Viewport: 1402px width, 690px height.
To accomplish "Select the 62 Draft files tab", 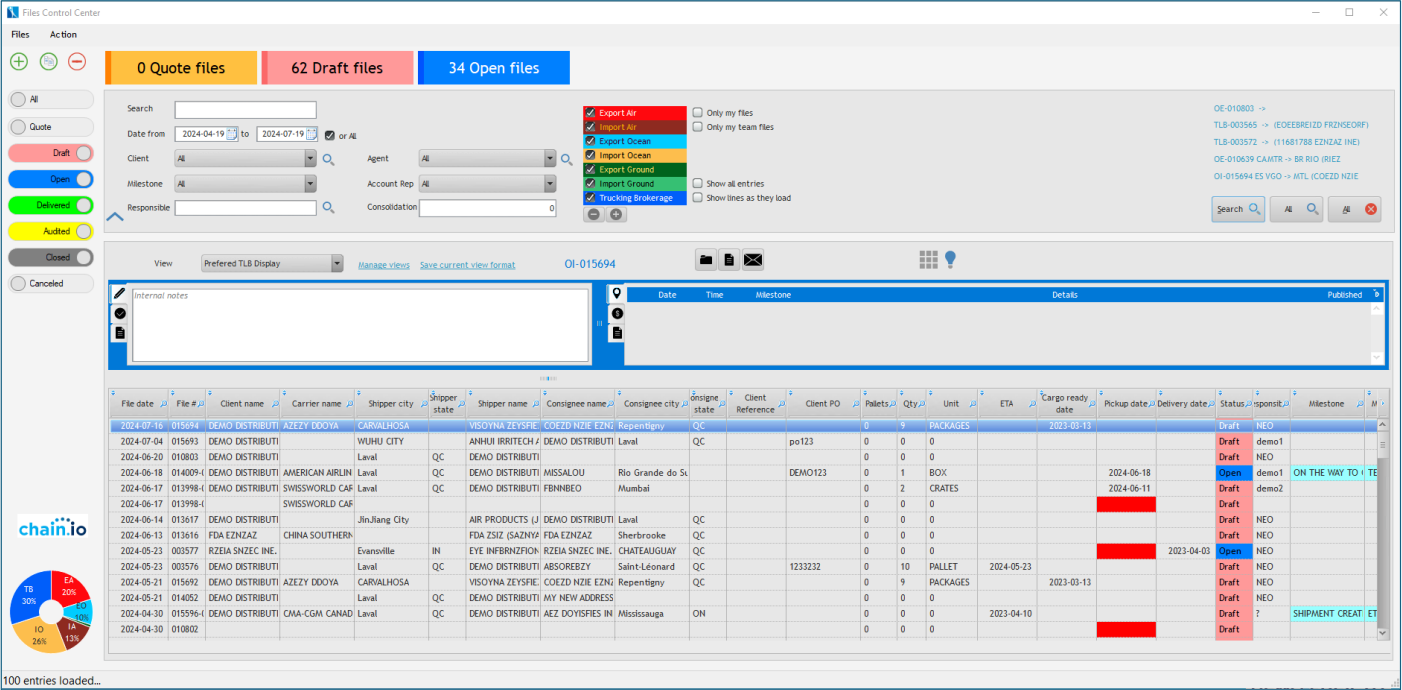I will pos(337,68).
